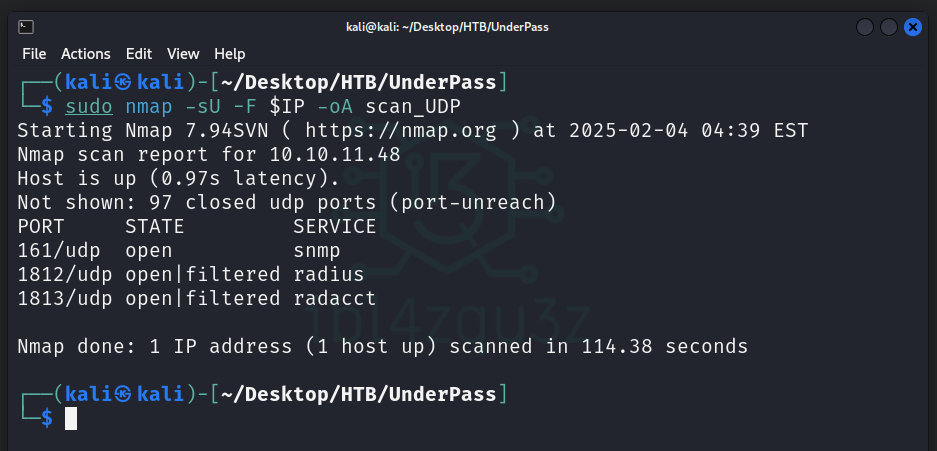937x451 pixels.
Task: Open the Edit menu
Action: (139, 54)
